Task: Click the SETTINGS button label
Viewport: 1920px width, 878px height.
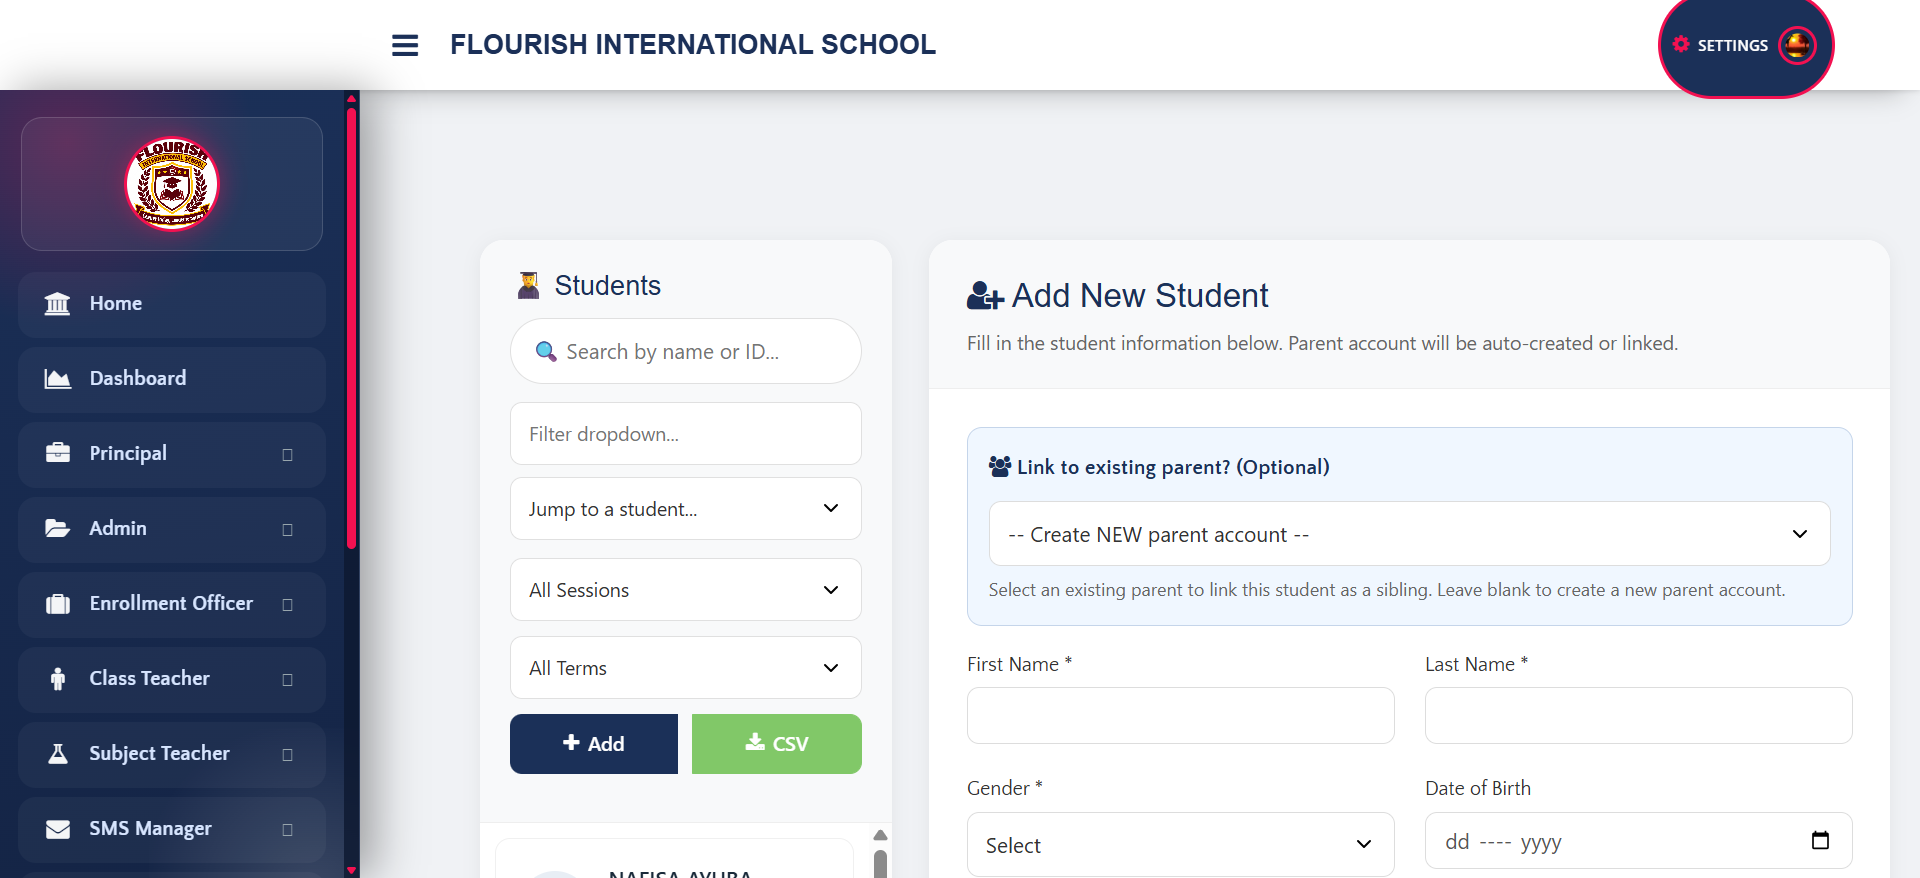Action: (1733, 45)
